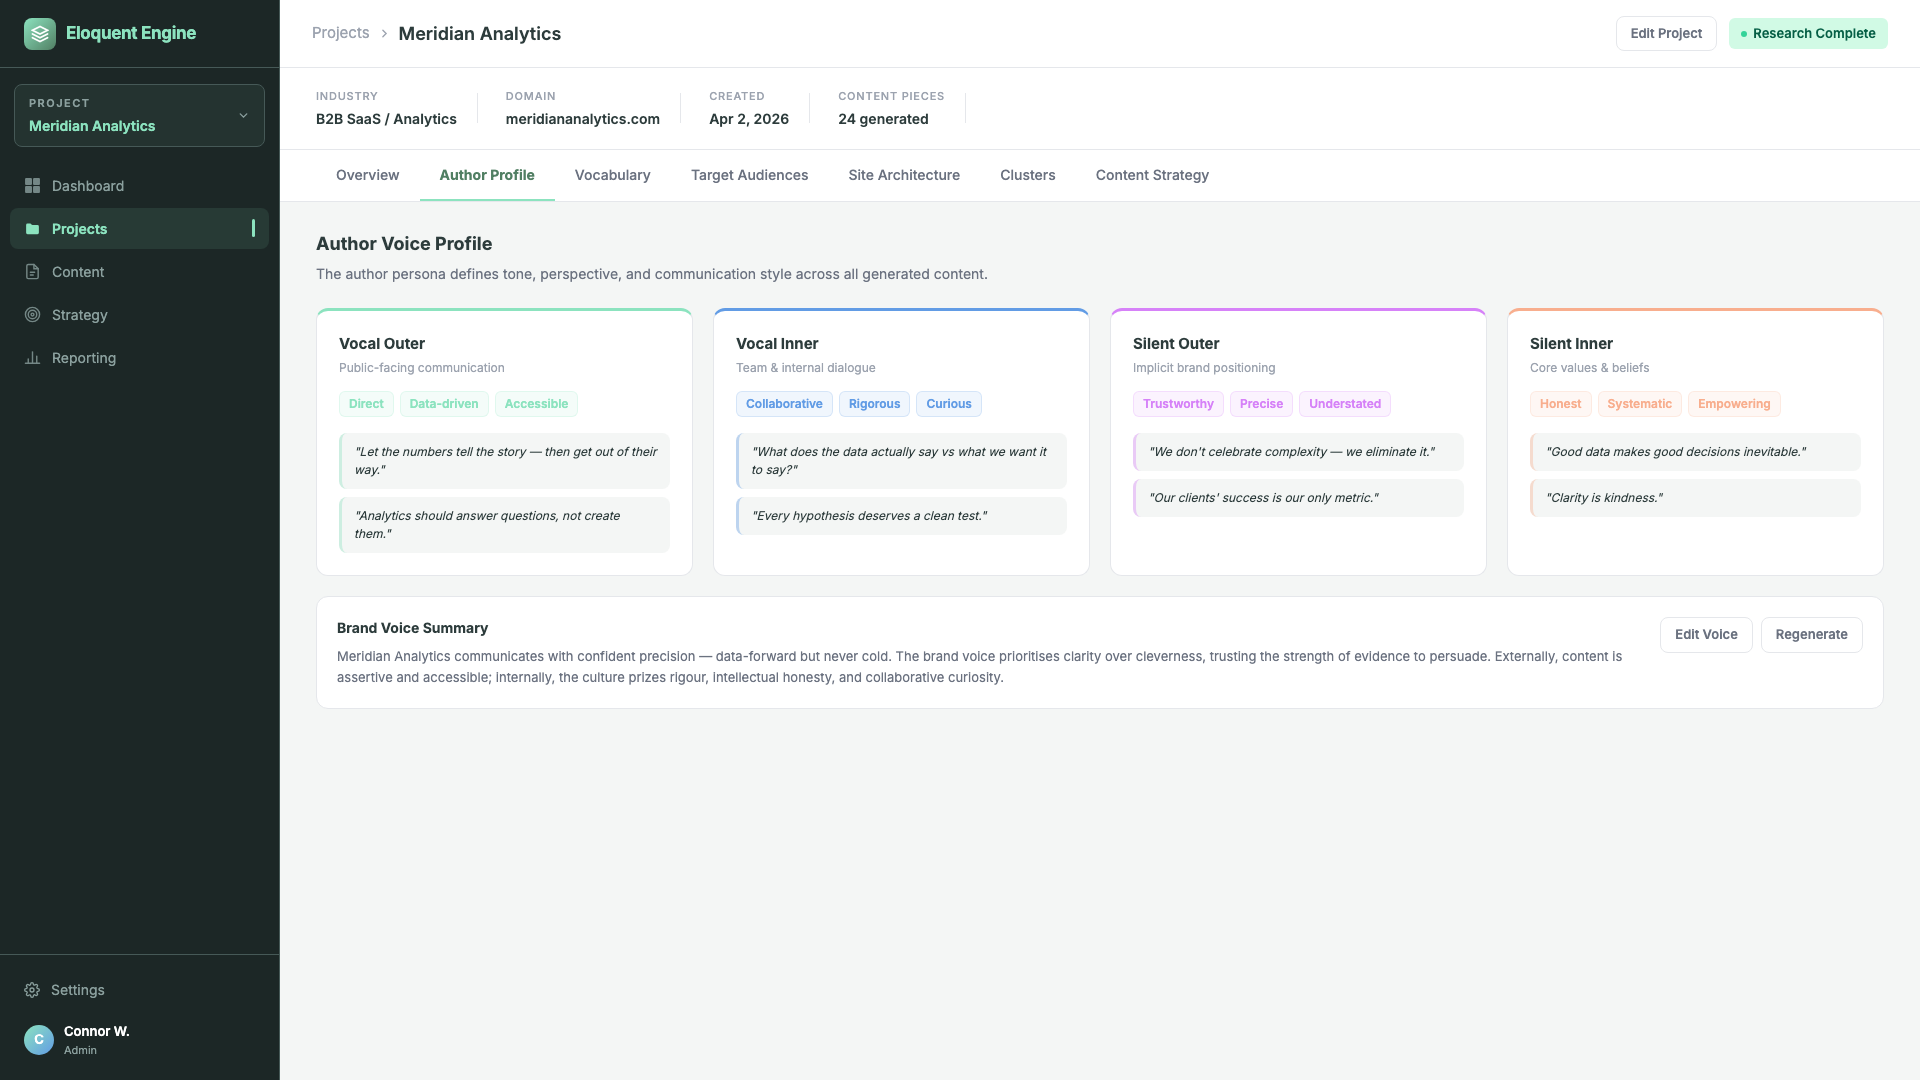The width and height of the screenshot is (1920, 1080).
Task: Select the Site Architecture tab
Action: [904, 175]
